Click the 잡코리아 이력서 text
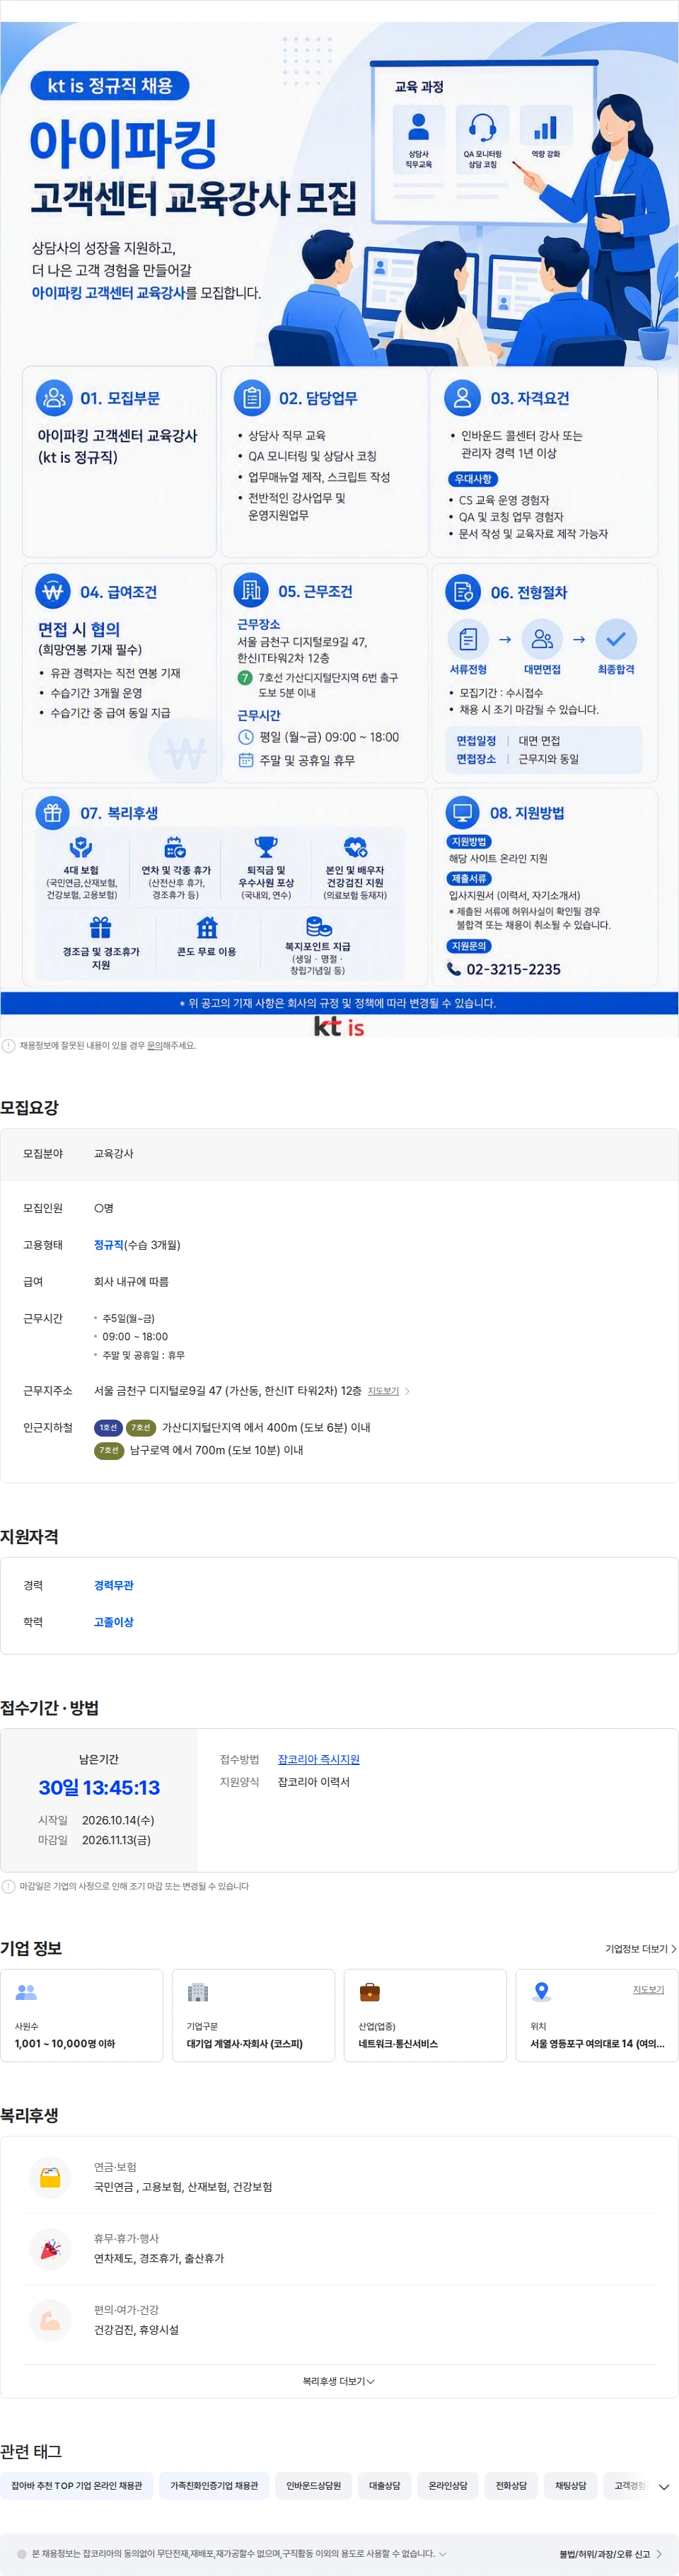Image resolution: width=679 pixels, height=2576 pixels. click(x=314, y=1782)
